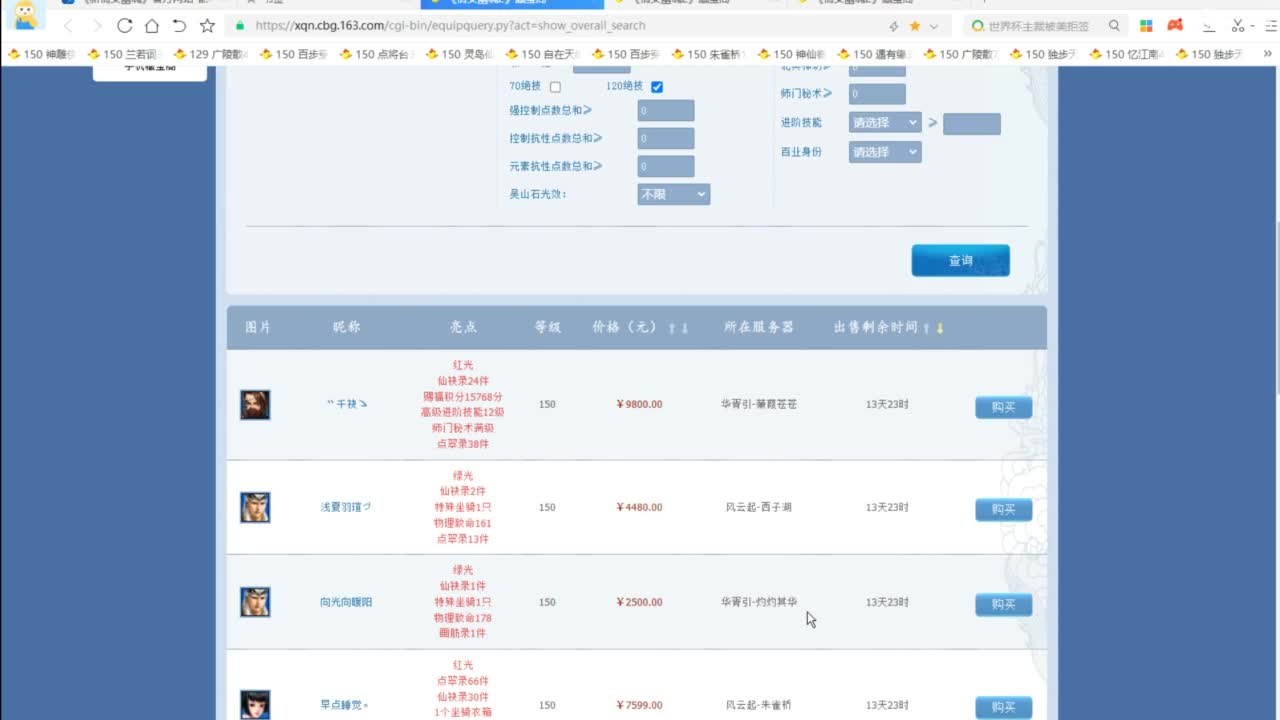Click the colorful grid apps icon
The width and height of the screenshot is (1280, 720).
[x=1146, y=25]
